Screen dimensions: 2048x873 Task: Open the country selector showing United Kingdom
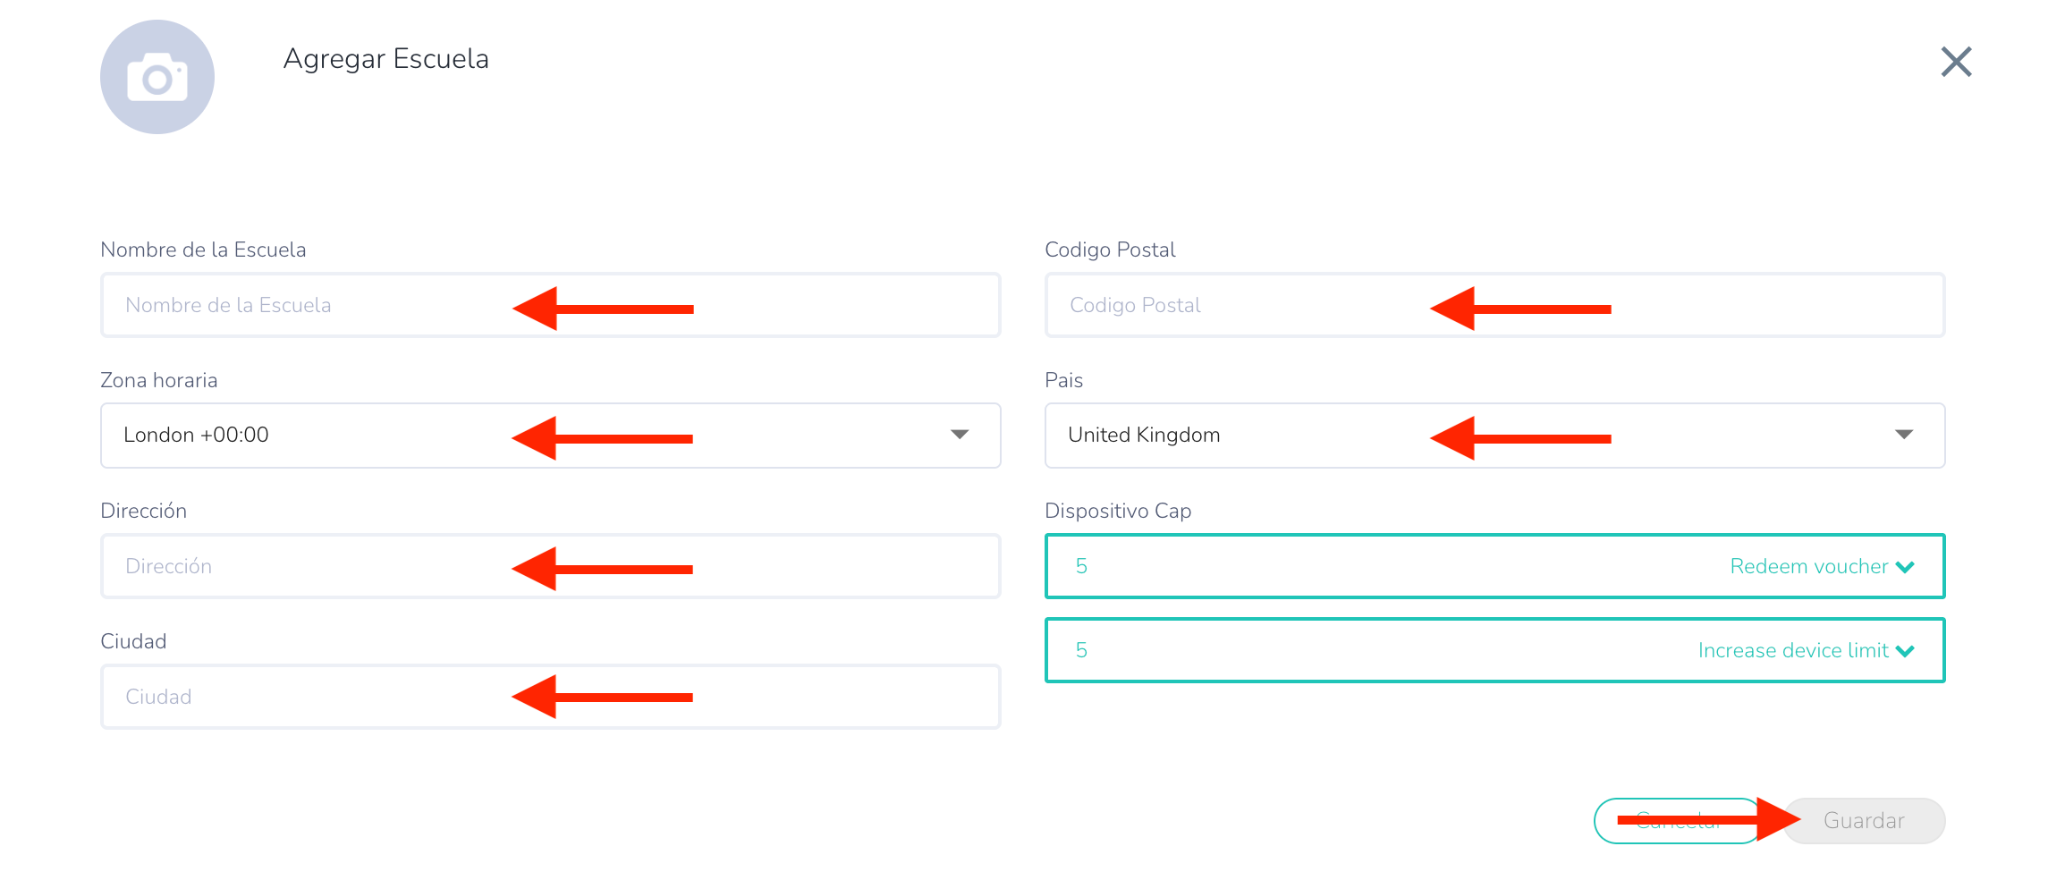click(1240, 436)
